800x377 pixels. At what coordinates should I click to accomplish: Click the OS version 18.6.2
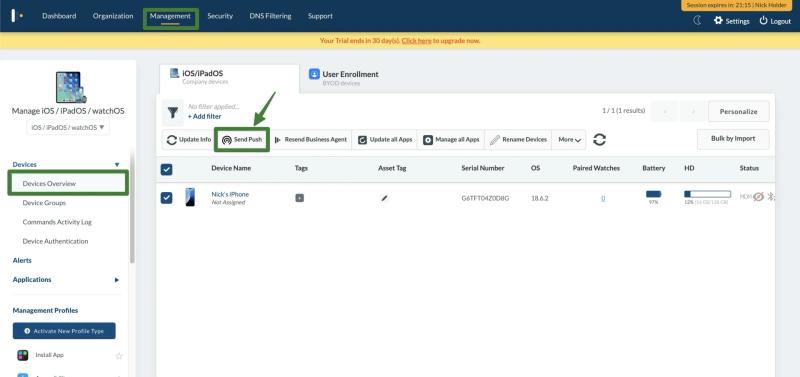pos(539,198)
